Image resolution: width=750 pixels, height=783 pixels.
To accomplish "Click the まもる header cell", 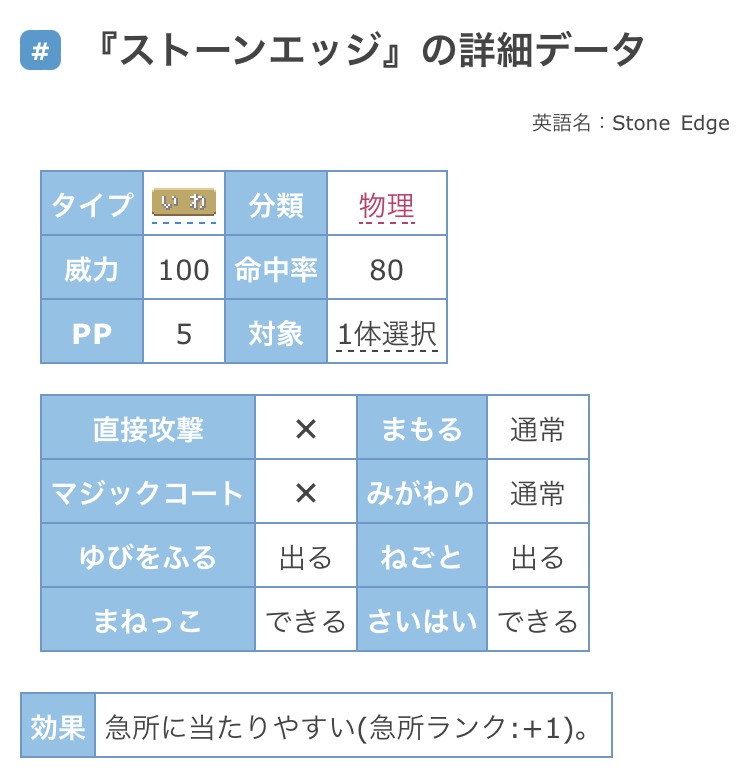I will click(x=422, y=428).
